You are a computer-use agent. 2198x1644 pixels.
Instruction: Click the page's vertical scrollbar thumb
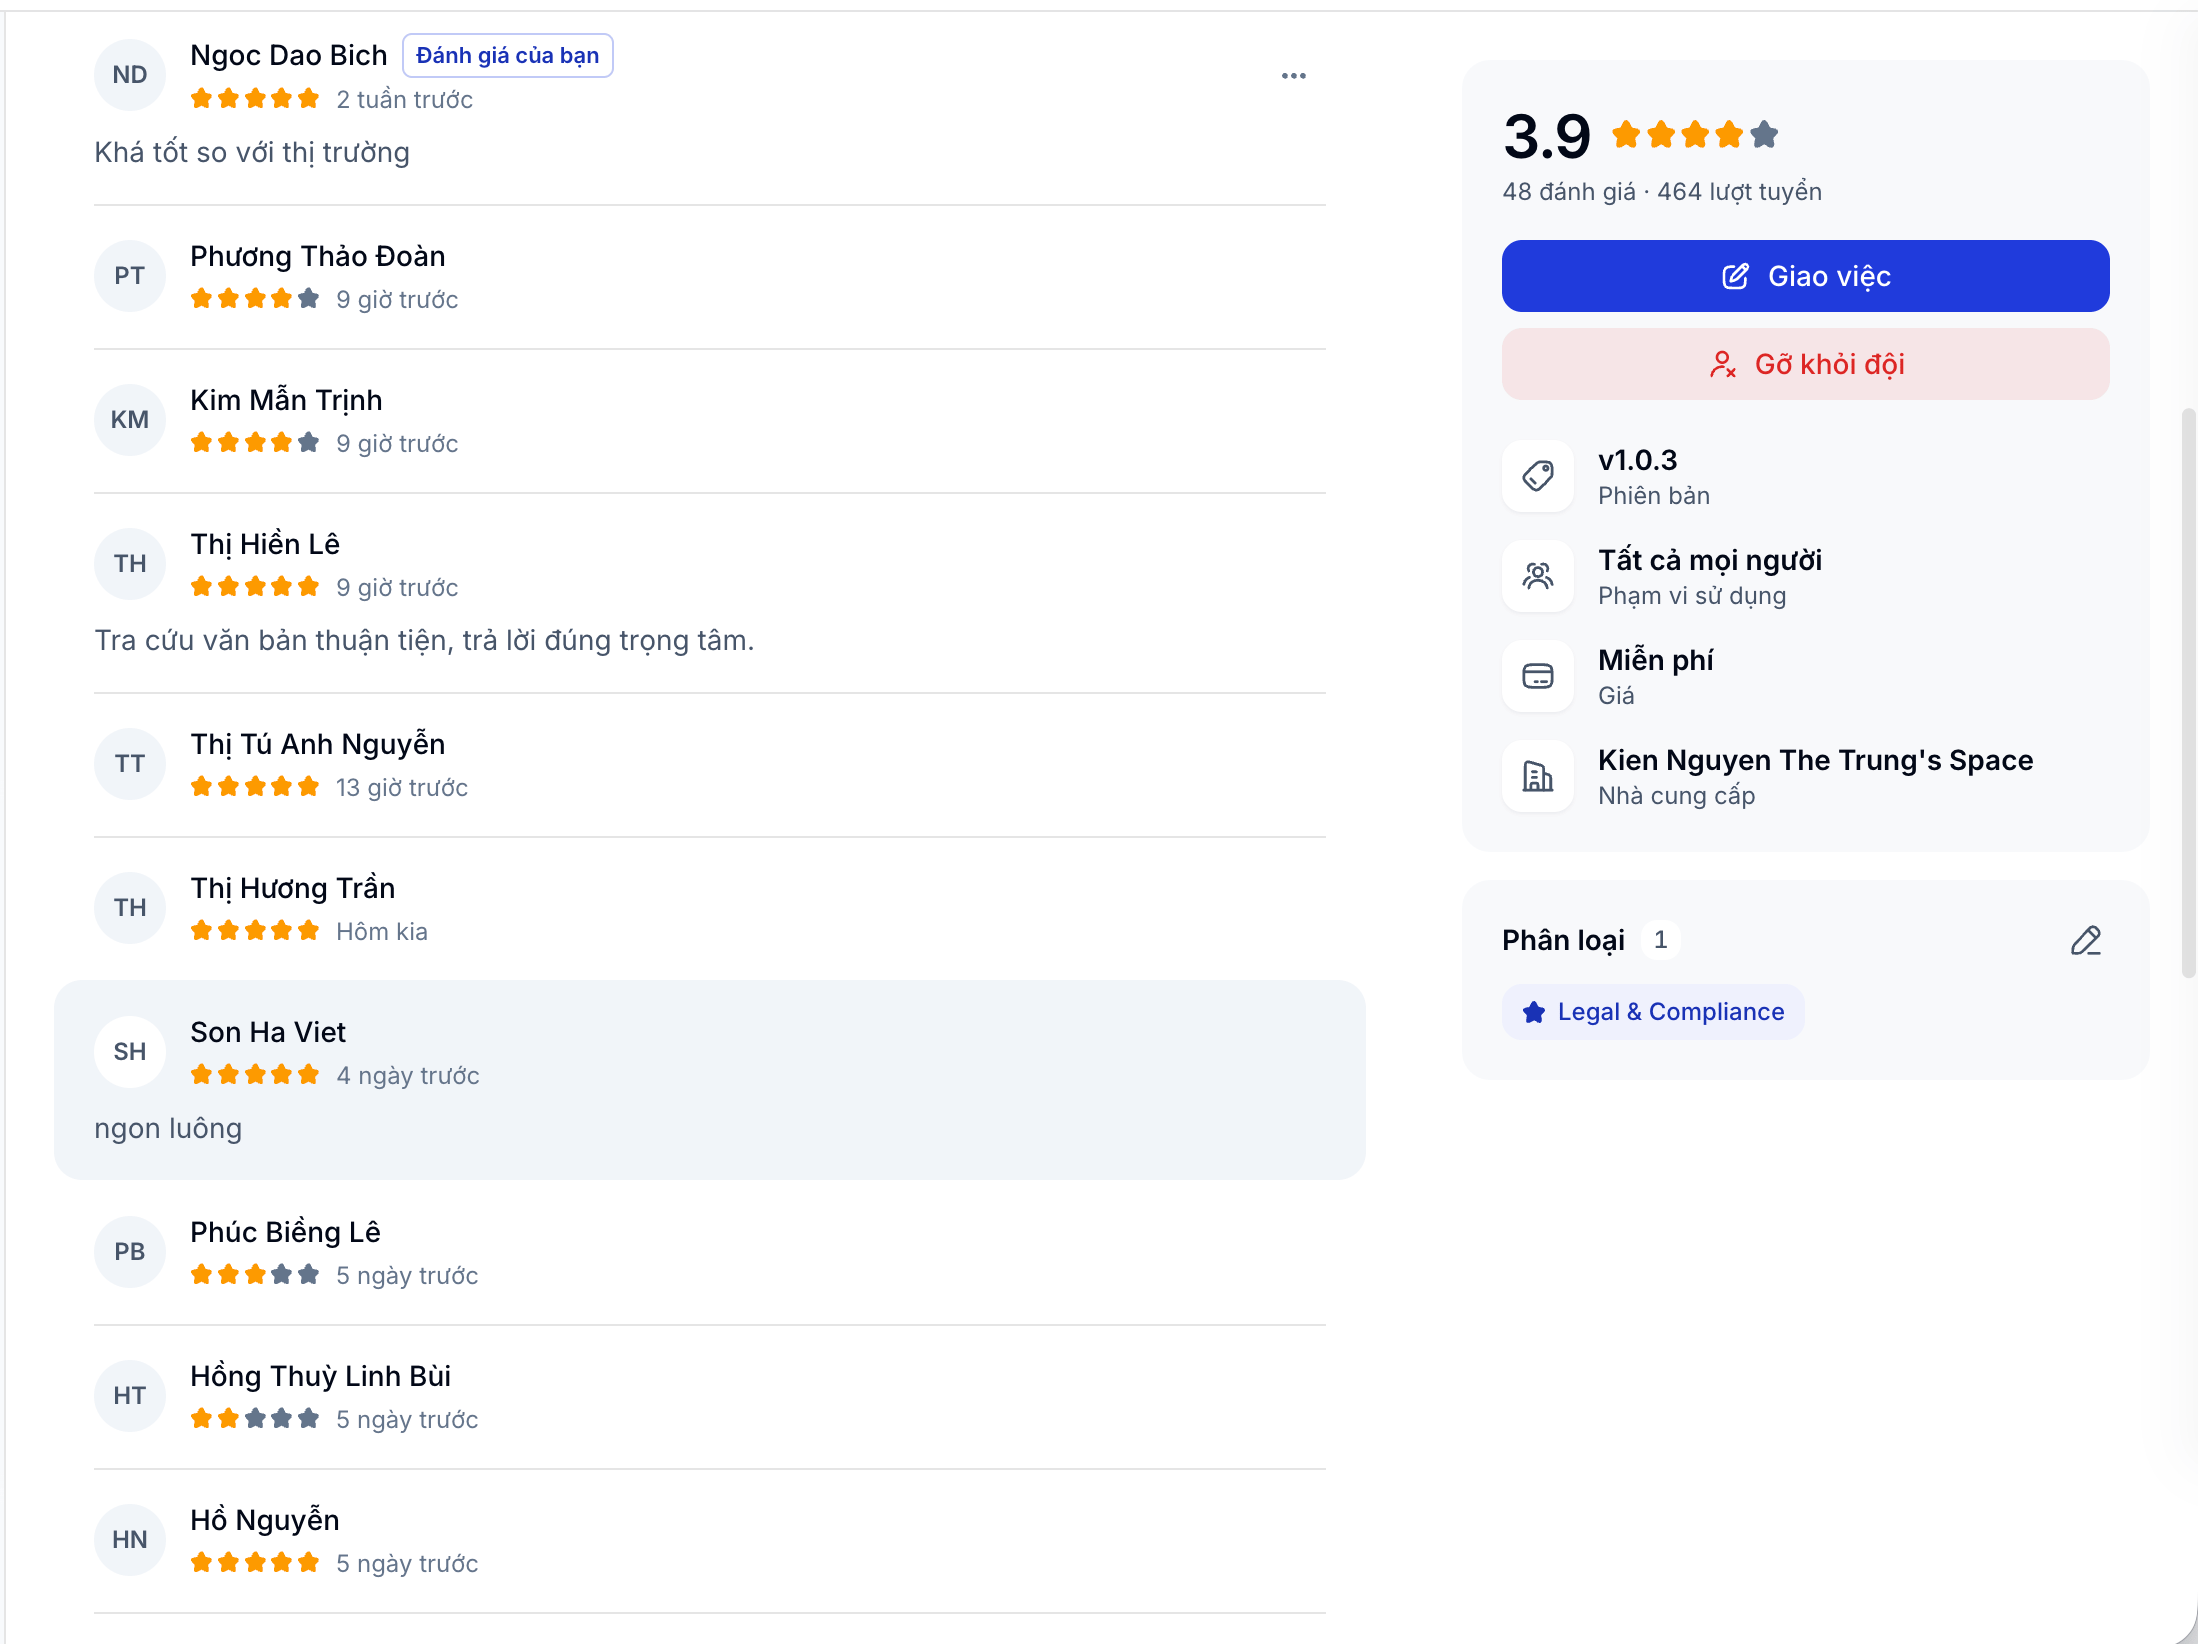(x=2188, y=692)
